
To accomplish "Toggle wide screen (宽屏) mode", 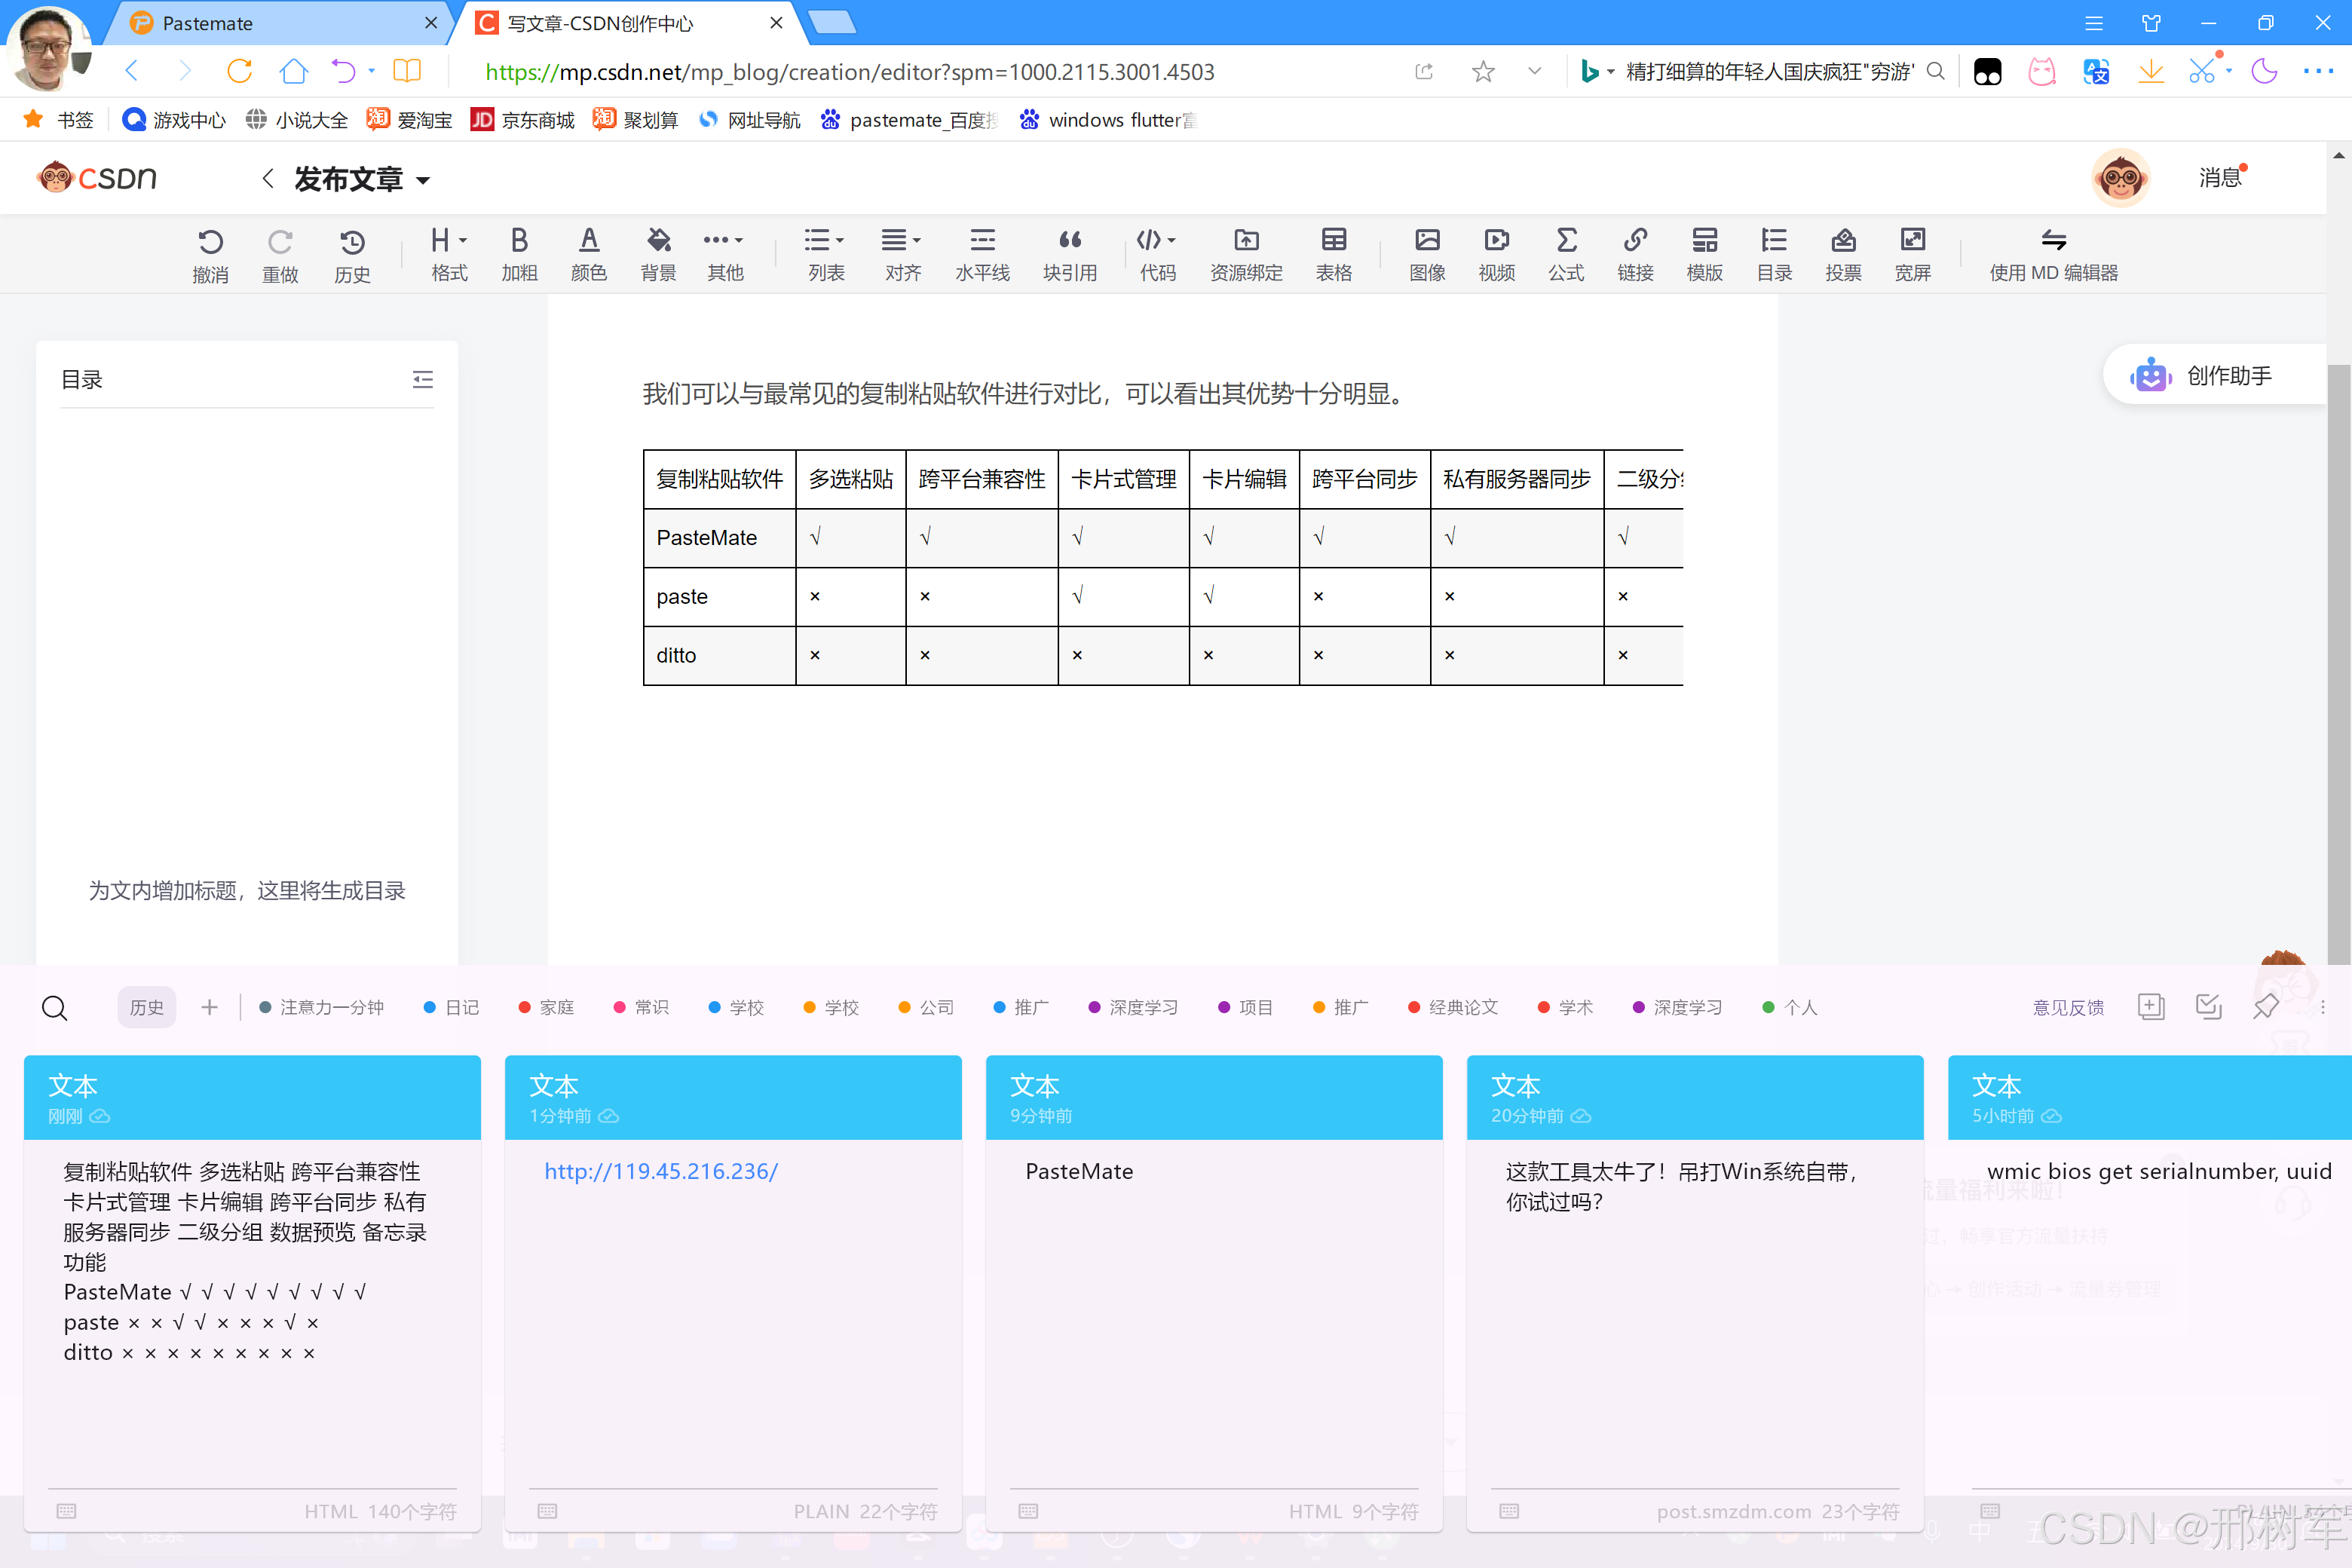I will (x=1912, y=254).
